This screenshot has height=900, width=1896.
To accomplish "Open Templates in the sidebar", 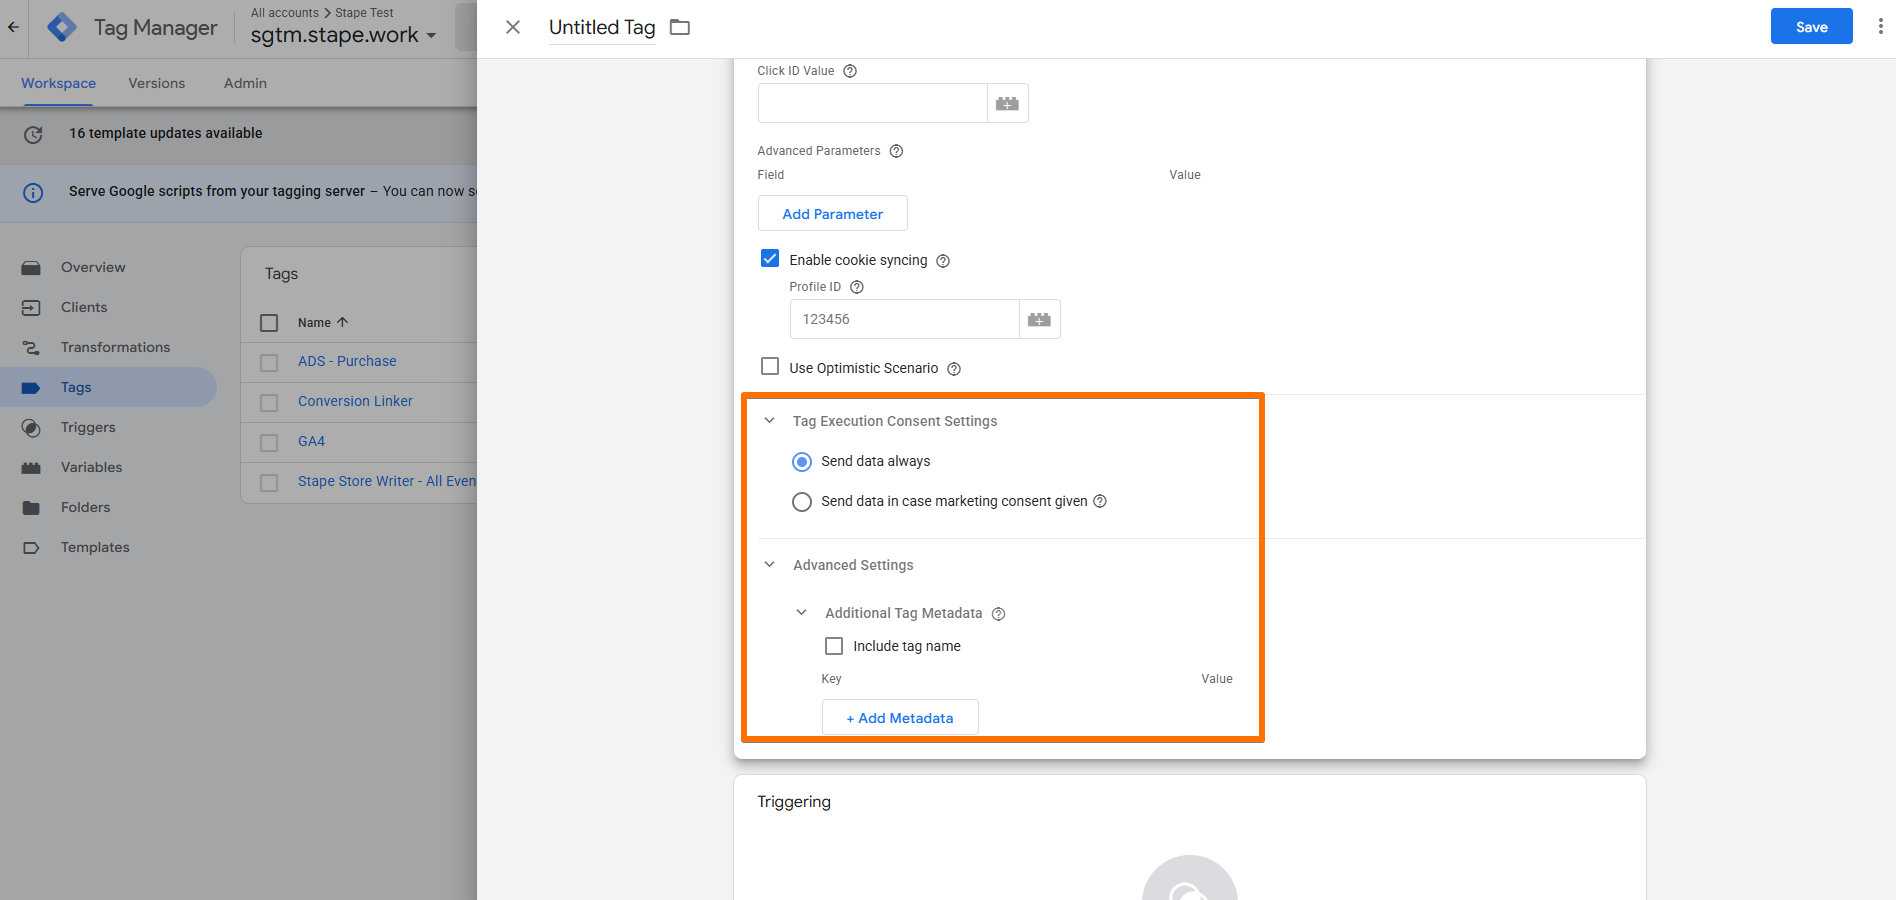I will 95,547.
